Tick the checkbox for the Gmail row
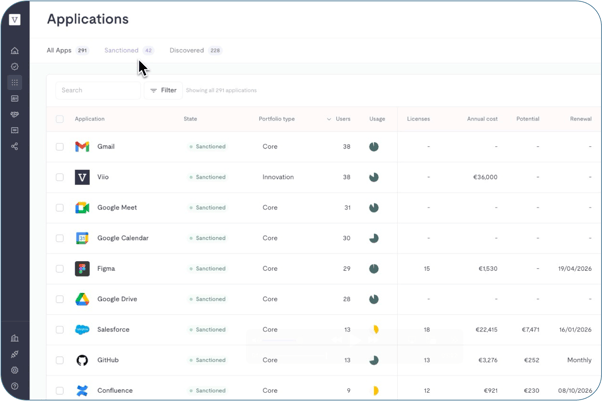This screenshot has height=401, width=602. coord(60,147)
